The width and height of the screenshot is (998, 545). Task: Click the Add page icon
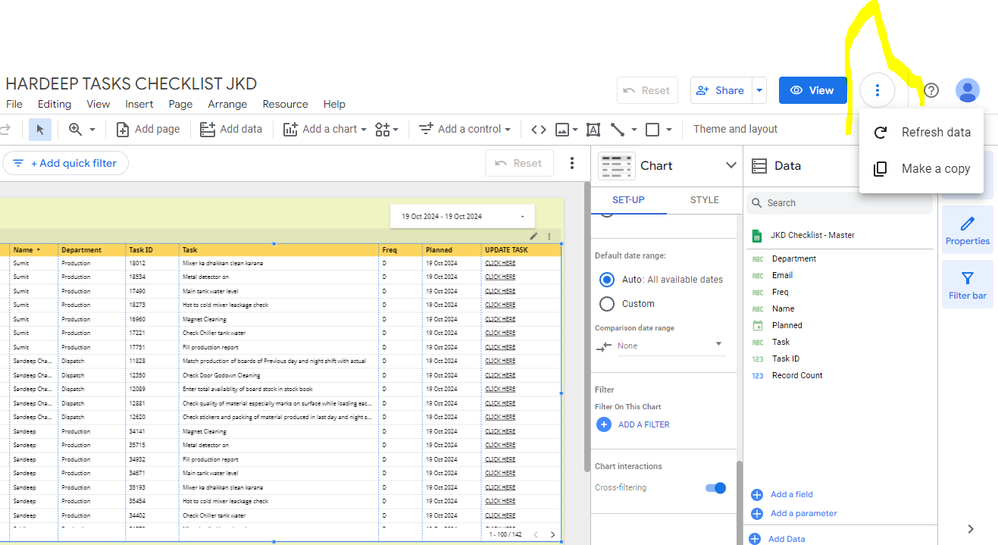(x=123, y=129)
